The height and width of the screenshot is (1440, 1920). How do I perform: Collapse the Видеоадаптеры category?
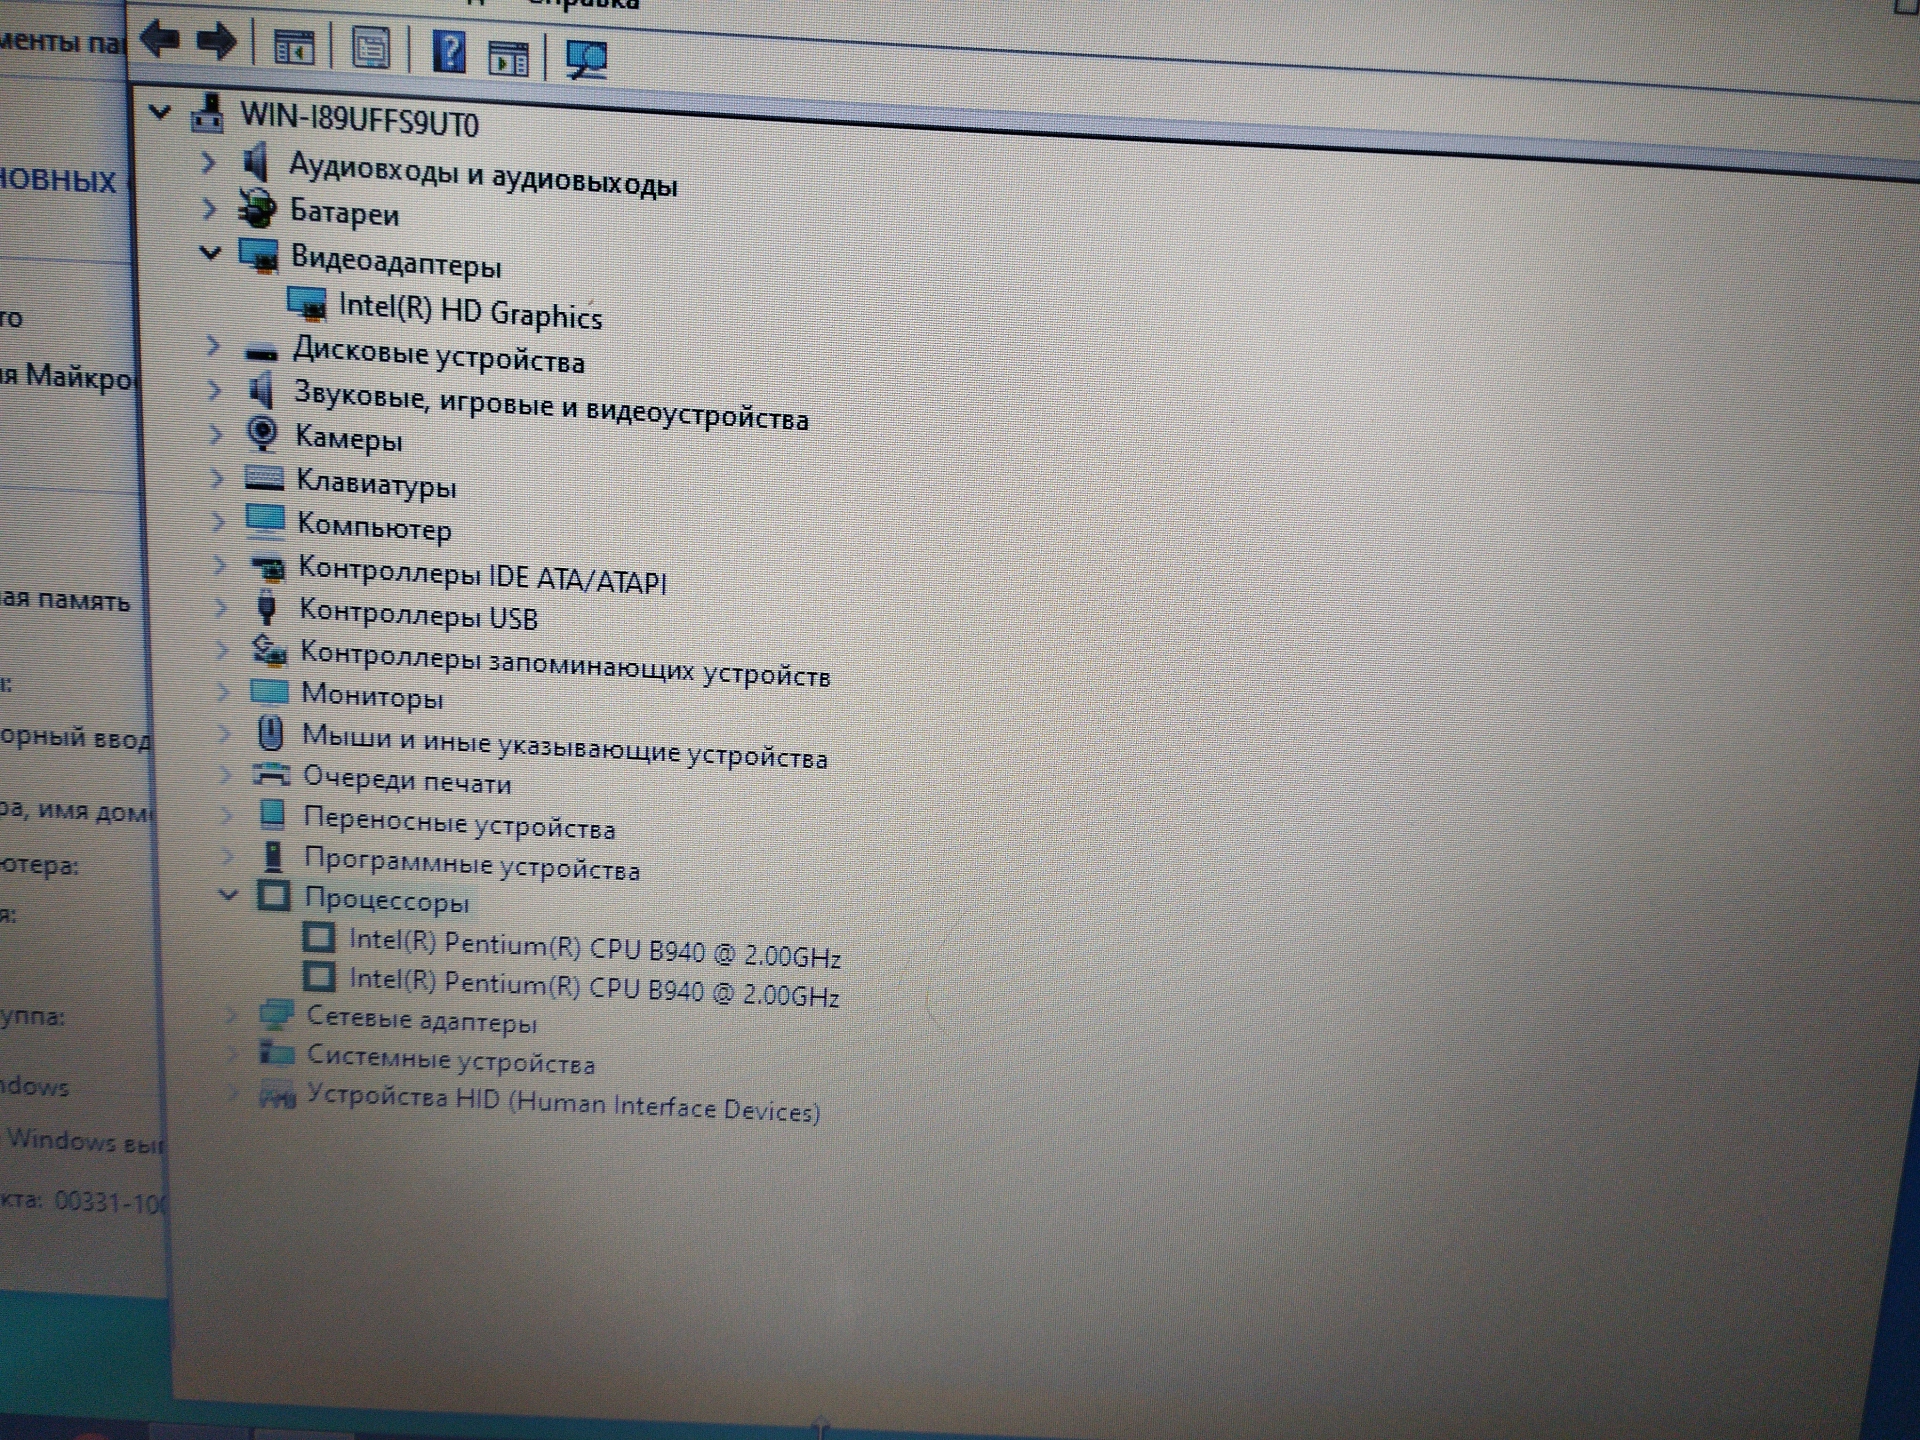209,253
